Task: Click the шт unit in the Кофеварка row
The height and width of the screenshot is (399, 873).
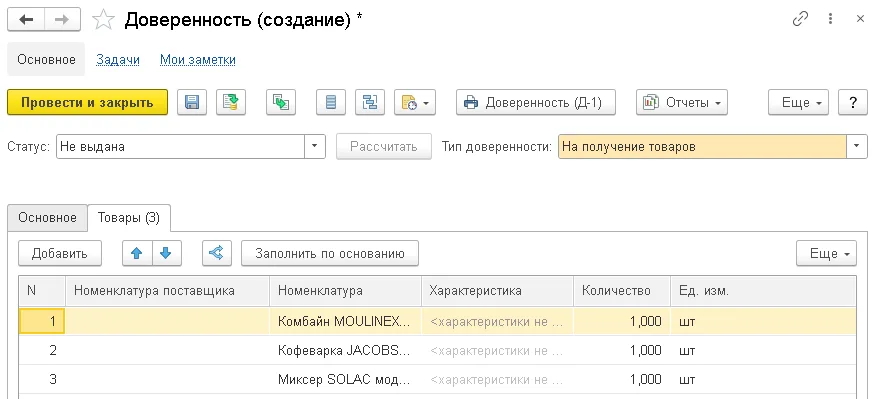Action: coord(763,351)
